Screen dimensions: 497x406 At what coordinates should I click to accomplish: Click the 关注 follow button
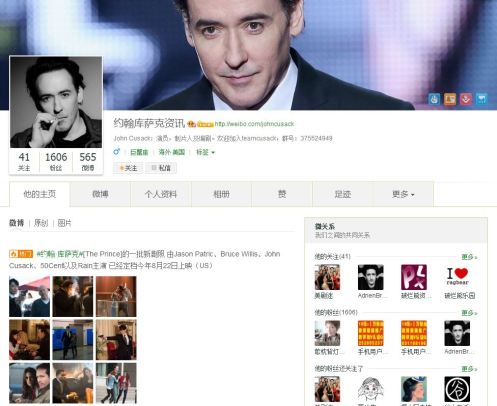tap(128, 168)
